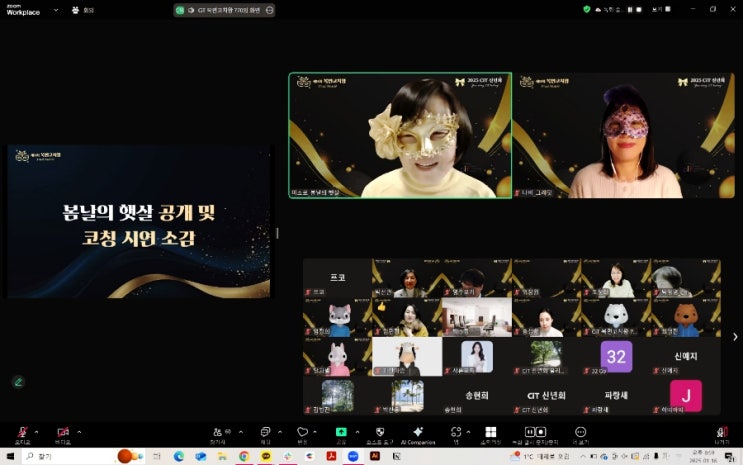Screen dimensions: 743x465
Task: Click the weather widget in taskbar
Action: point(541,456)
